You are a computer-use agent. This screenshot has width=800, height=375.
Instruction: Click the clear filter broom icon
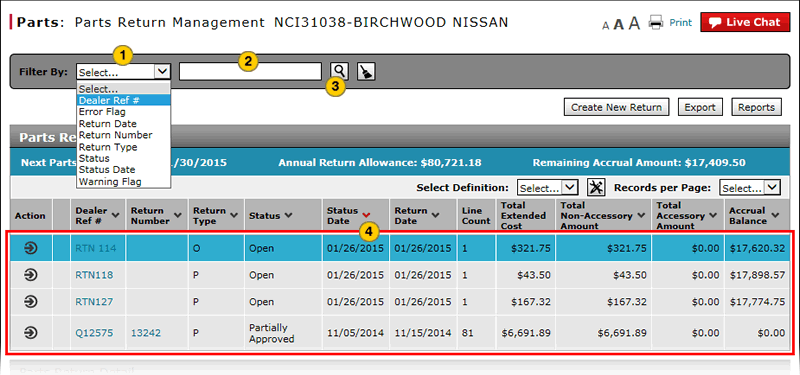pos(366,71)
